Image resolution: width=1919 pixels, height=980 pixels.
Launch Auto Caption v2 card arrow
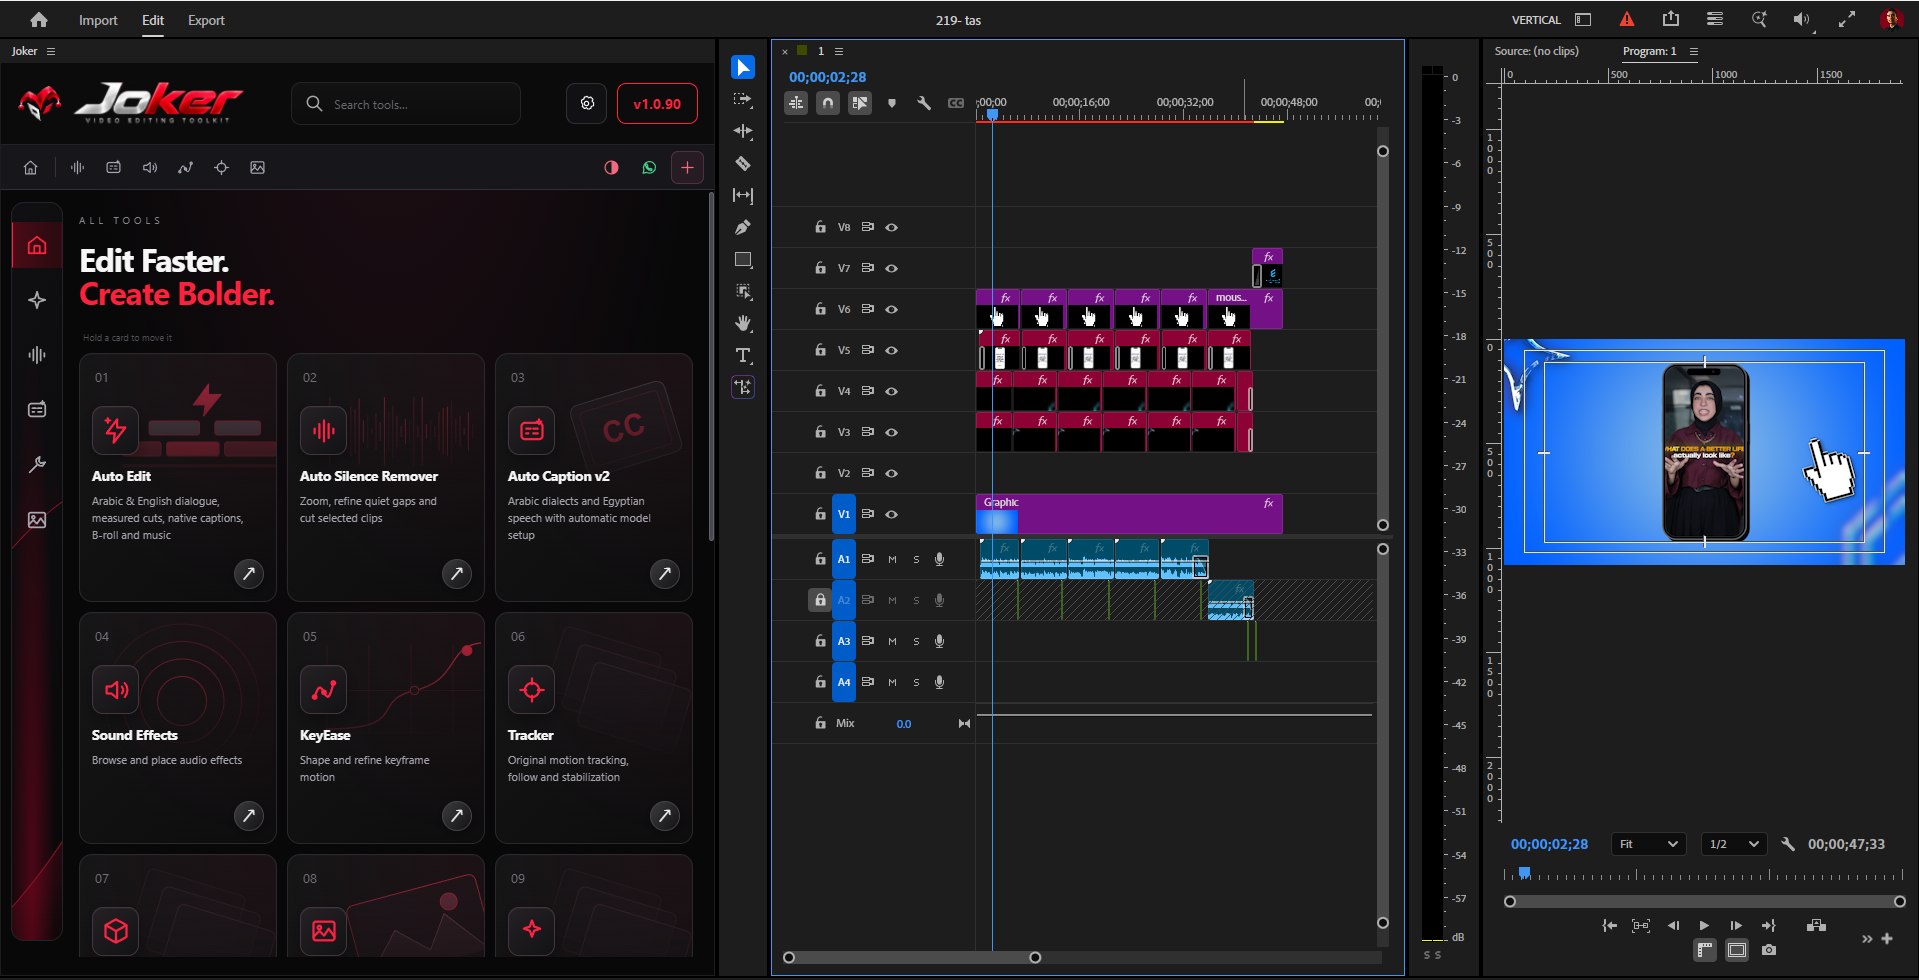[x=665, y=573]
